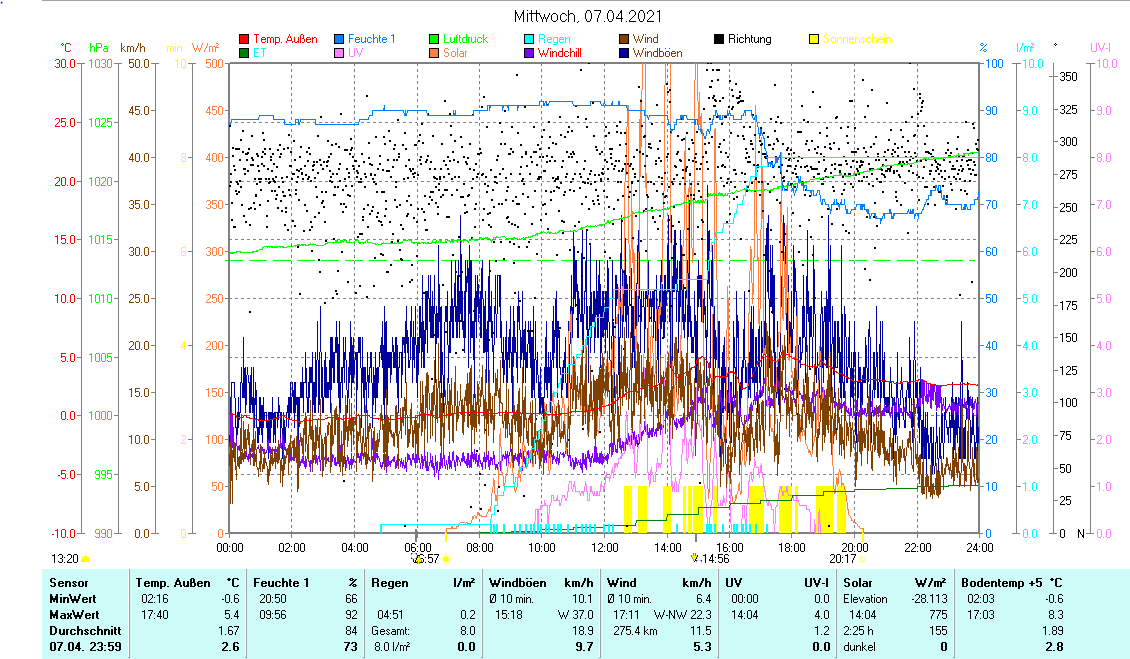This screenshot has height=659, width=1130.
Task: Click the blue Feuchte 1 legend square
Action: tap(340, 39)
